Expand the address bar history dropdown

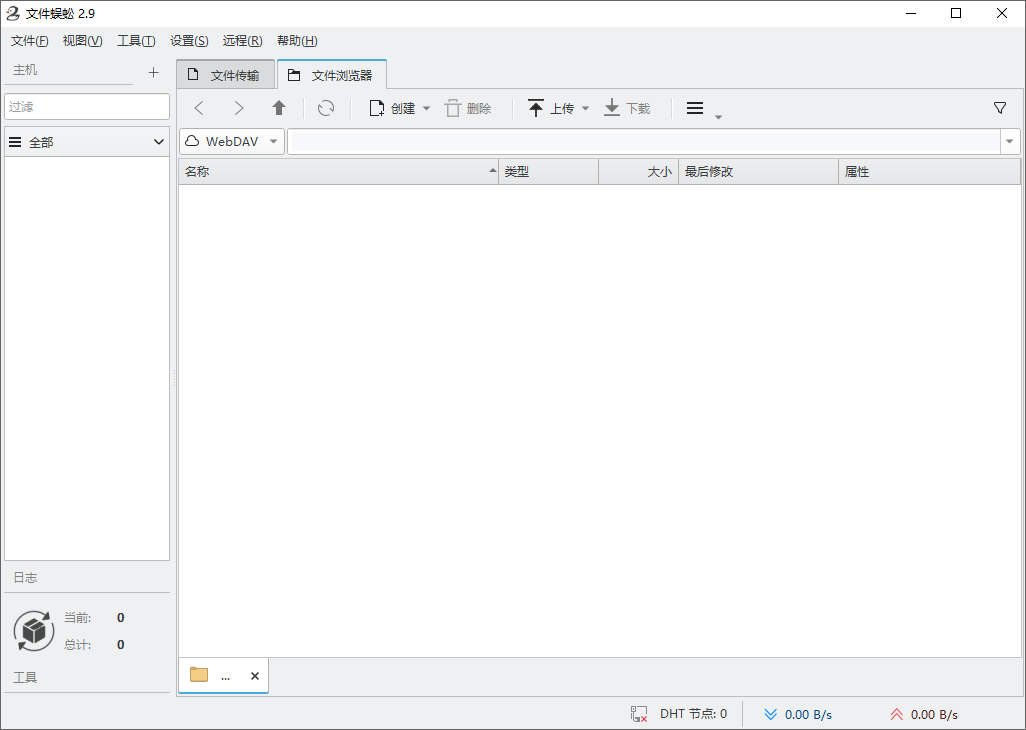pos(1010,141)
